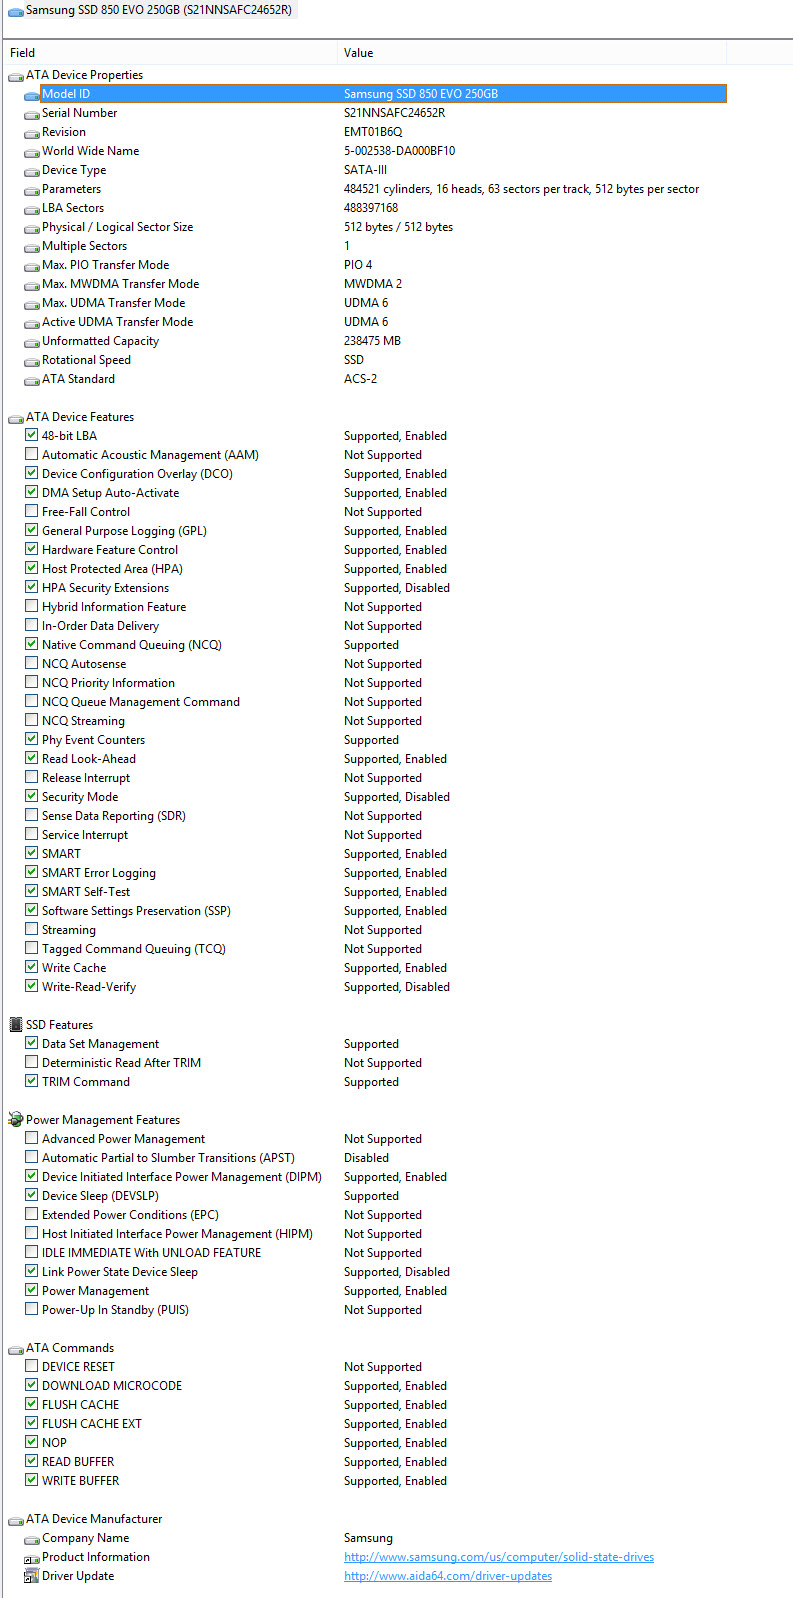
Task: Click the Field column header
Action: 170,53
